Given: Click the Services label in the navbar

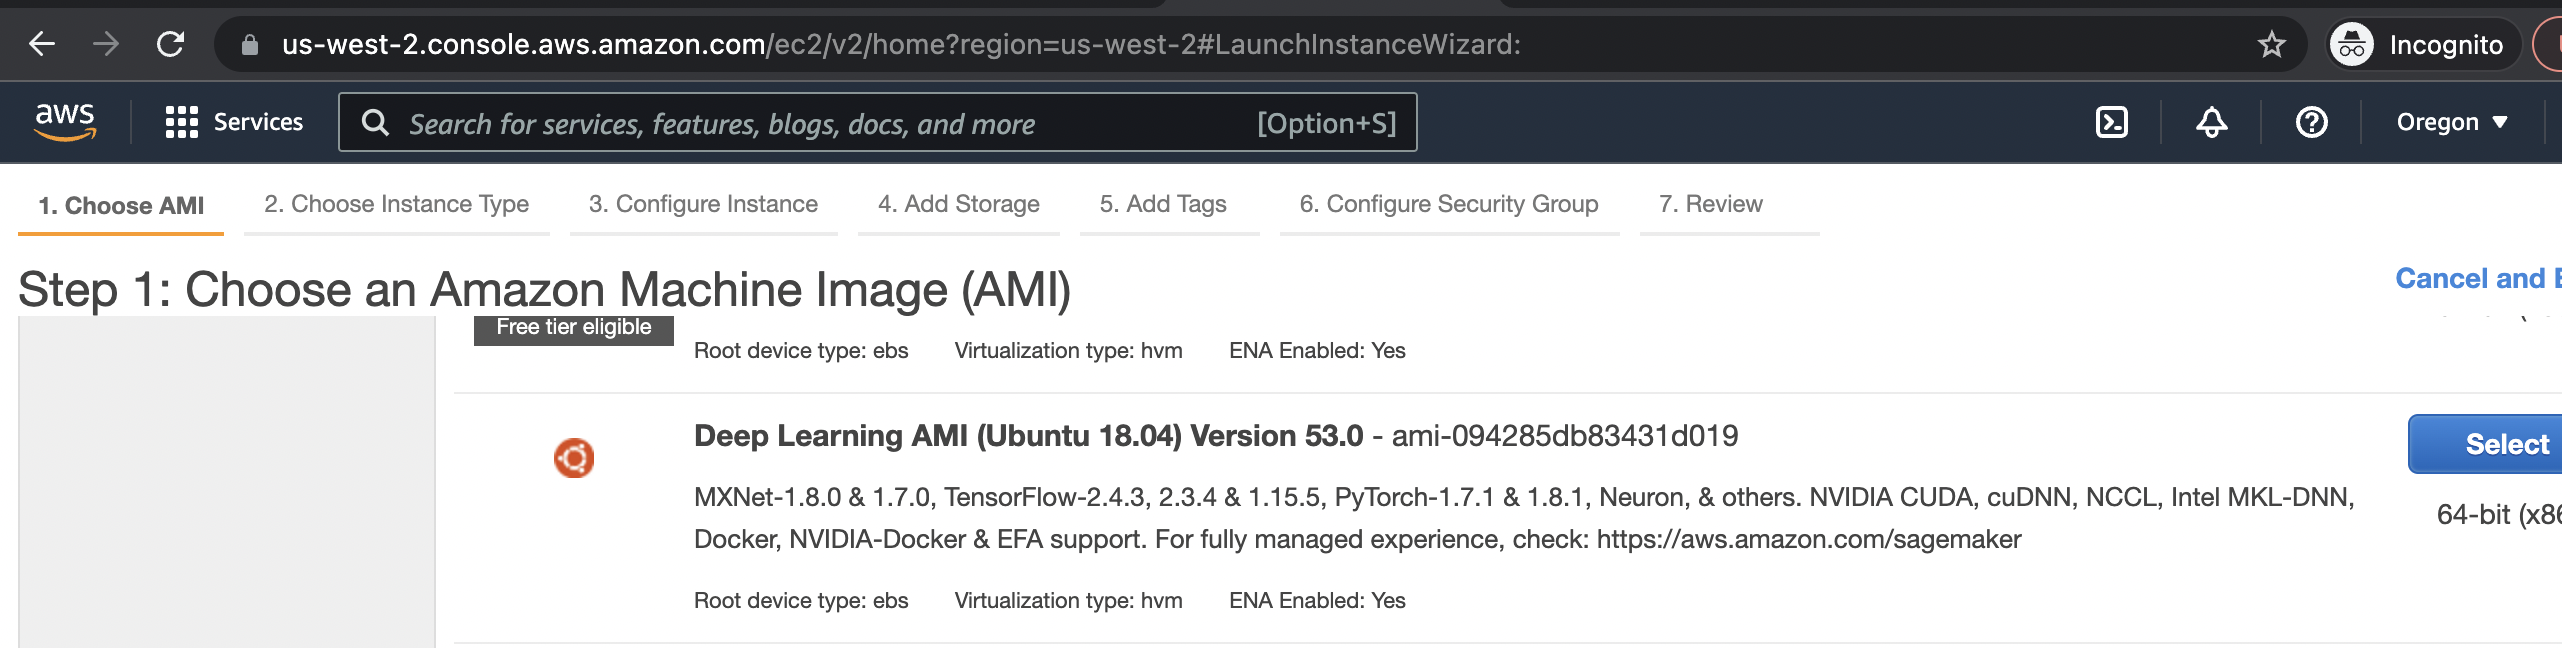Looking at the screenshot, I should pos(258,122).
